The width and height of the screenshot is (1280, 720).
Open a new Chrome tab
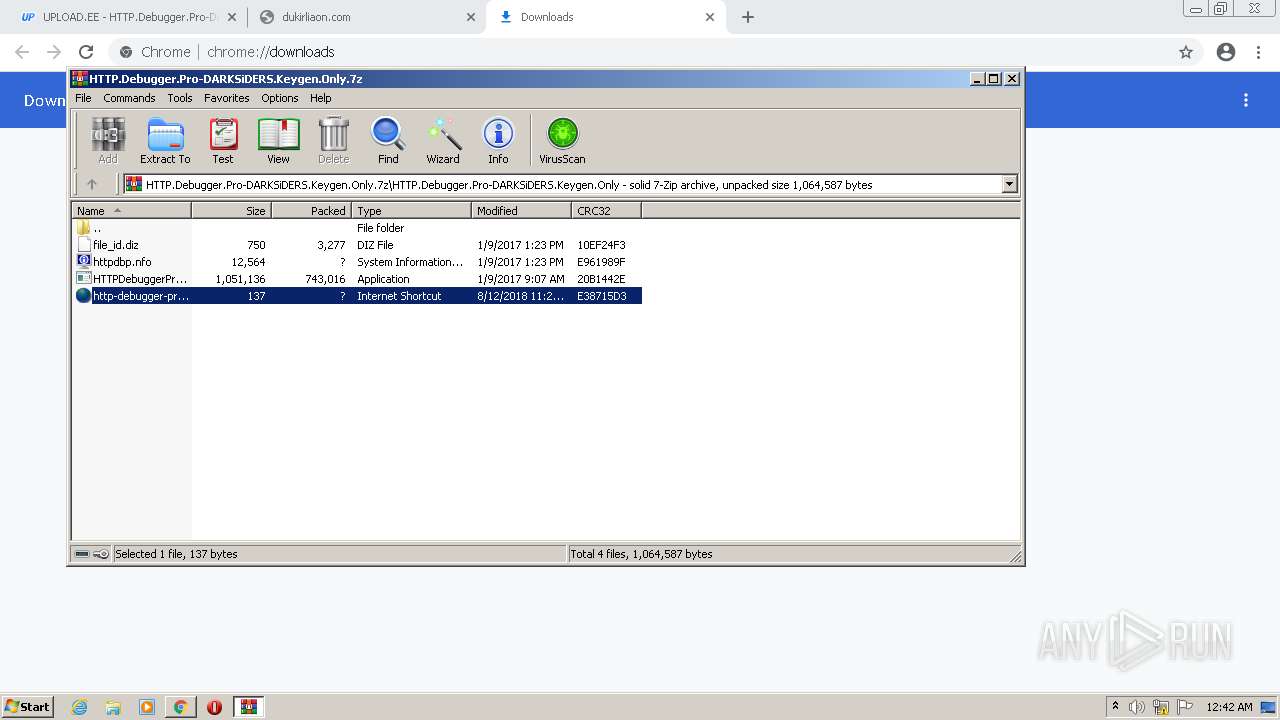(x=748, y=17)
